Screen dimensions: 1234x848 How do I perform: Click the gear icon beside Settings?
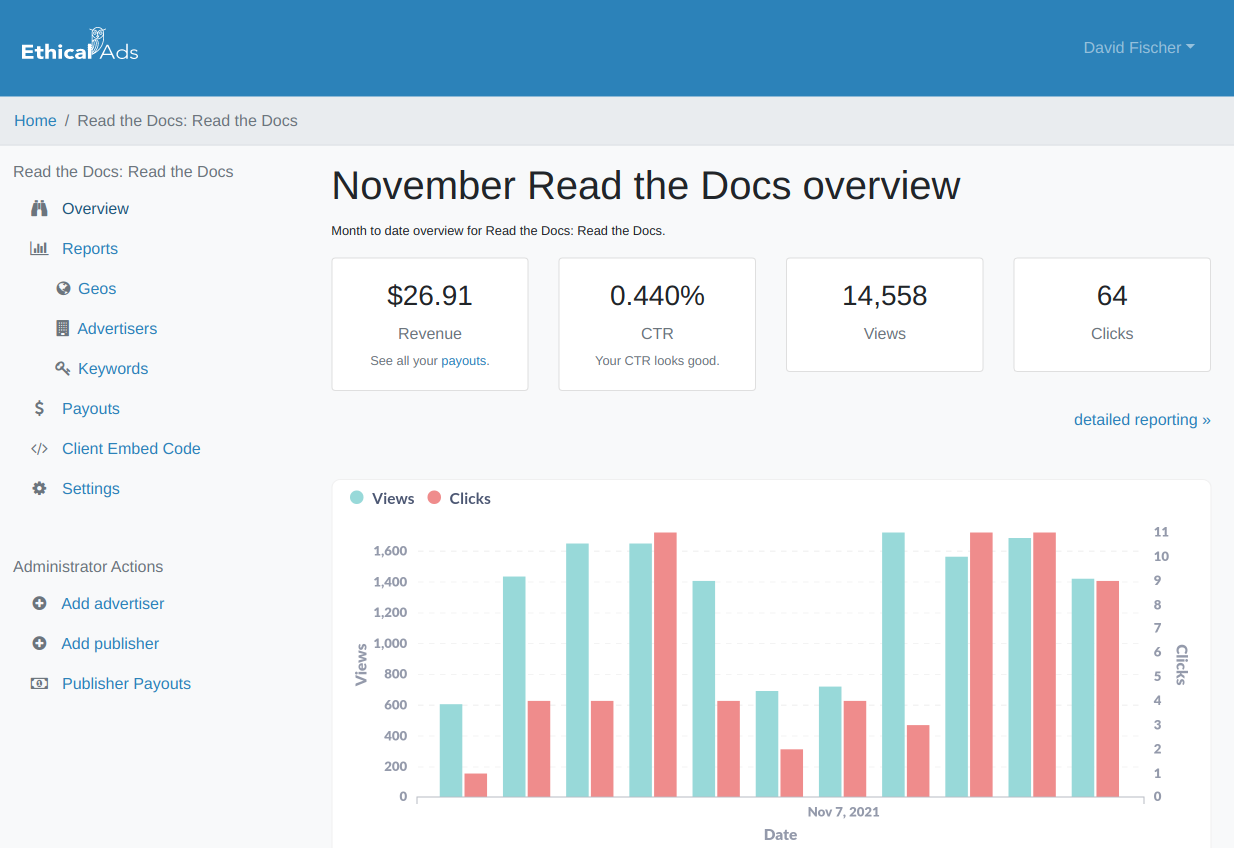pos(39,489)
